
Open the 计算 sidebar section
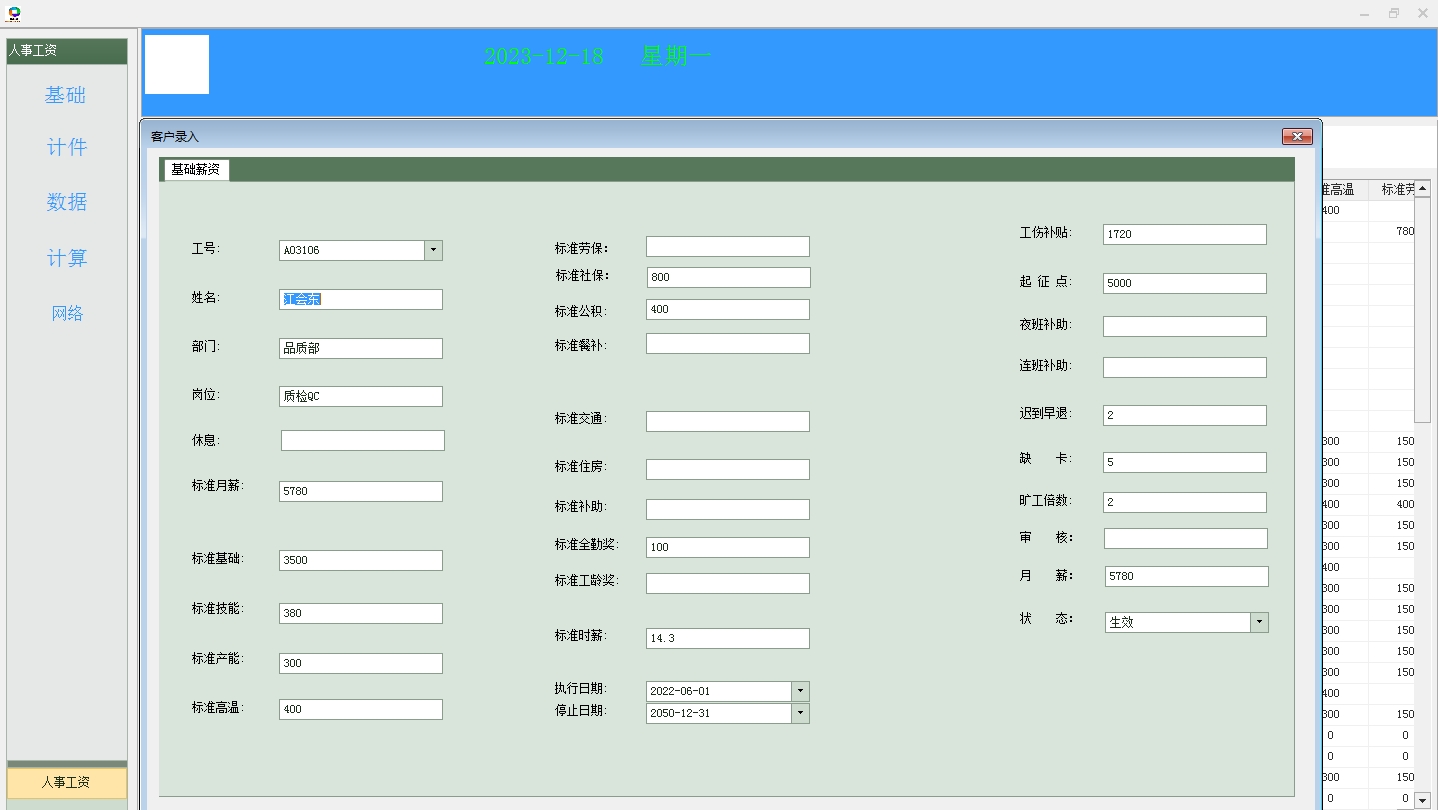tap(66, 258)
